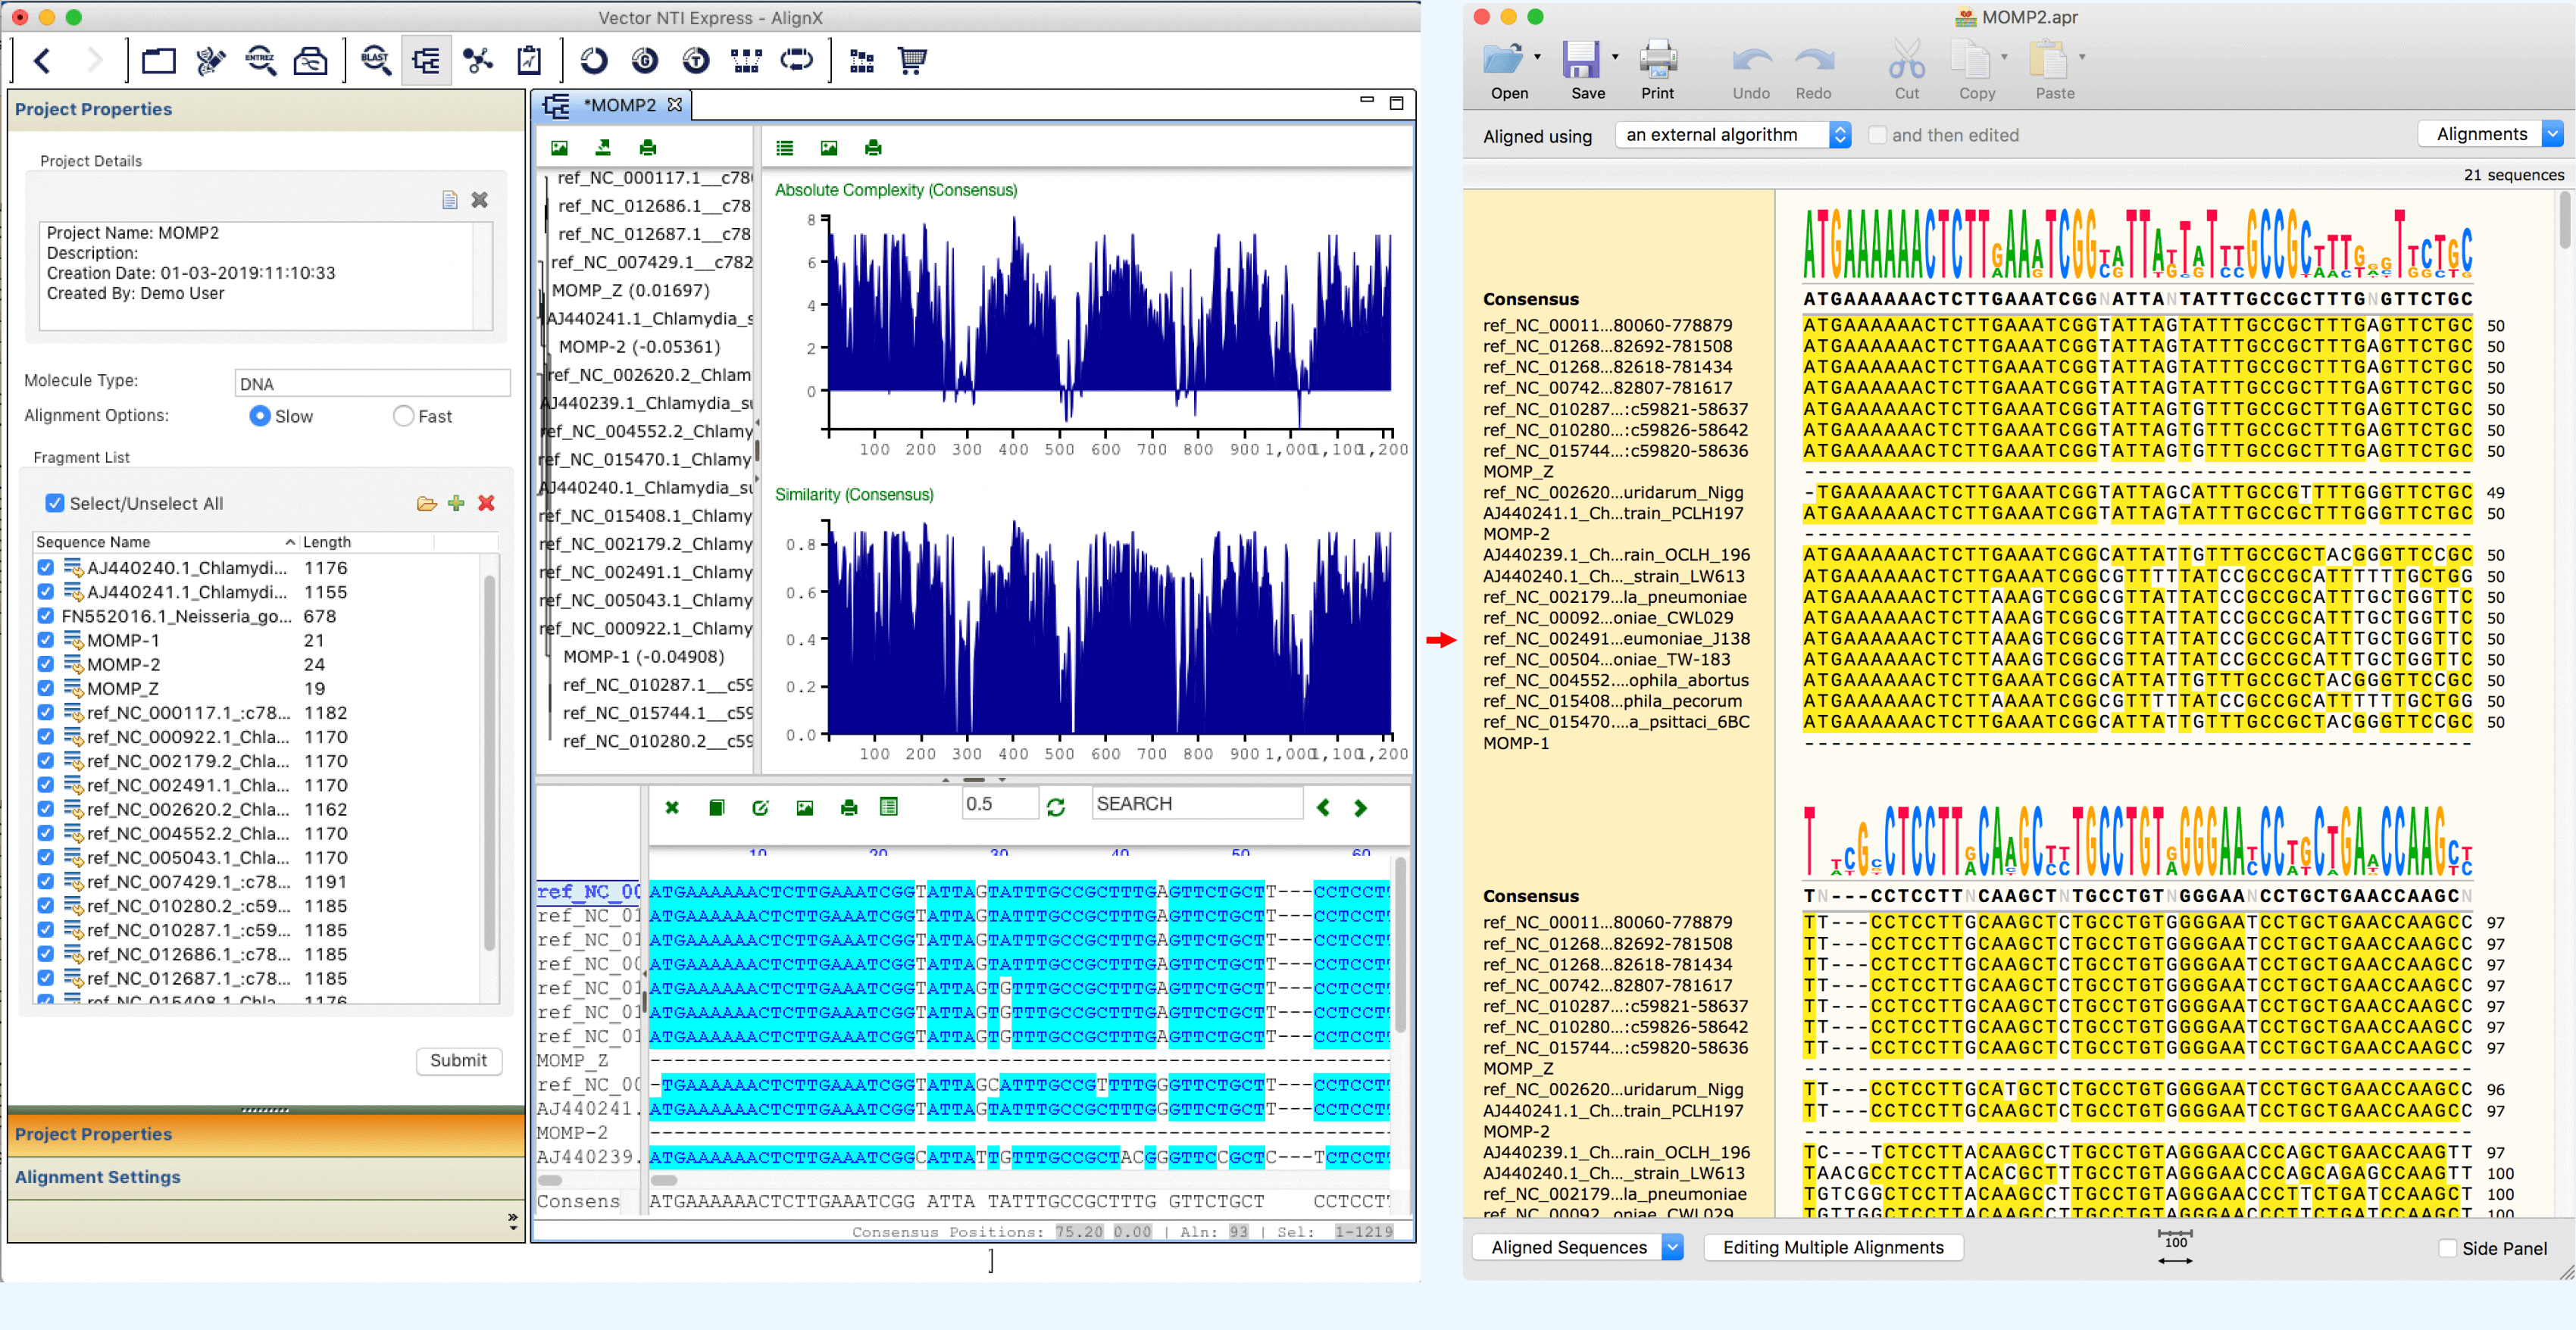Print the alignment pane with the green printer icon
Image resolution: width=2576 pixels, height=1330 pixels.
[x=849, y=807]
